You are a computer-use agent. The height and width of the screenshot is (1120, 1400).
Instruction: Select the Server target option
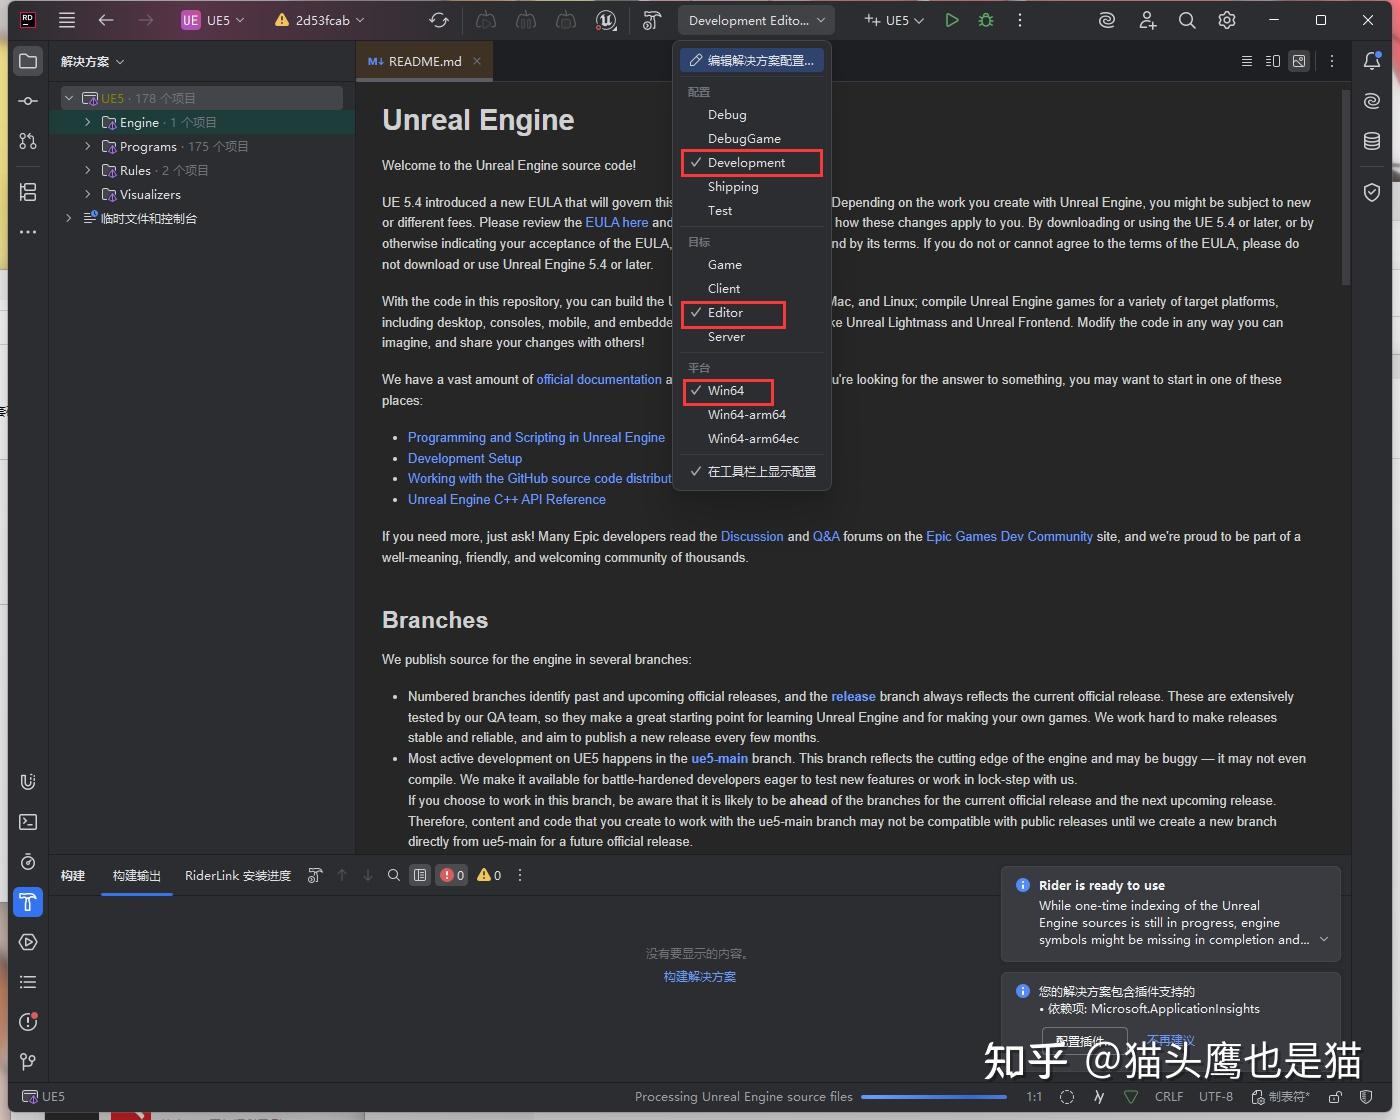[726, 336]
